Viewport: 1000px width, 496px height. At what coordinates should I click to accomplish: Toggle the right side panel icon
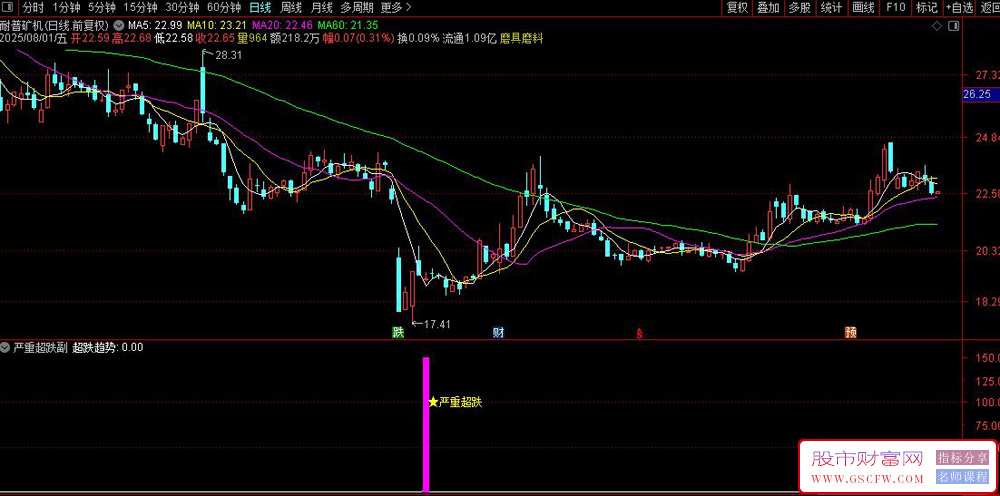tap(953, 26)
